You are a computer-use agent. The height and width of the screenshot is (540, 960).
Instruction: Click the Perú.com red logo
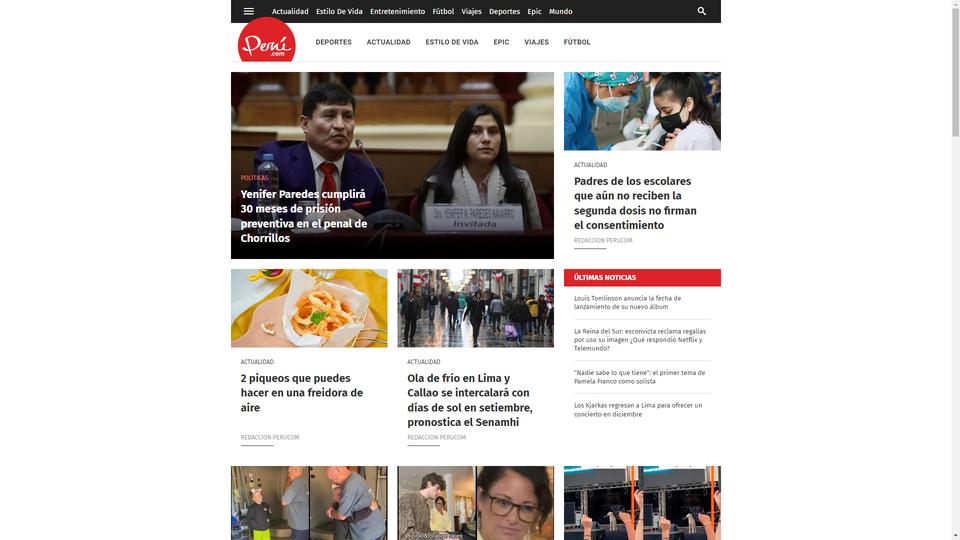pos(266,41)
